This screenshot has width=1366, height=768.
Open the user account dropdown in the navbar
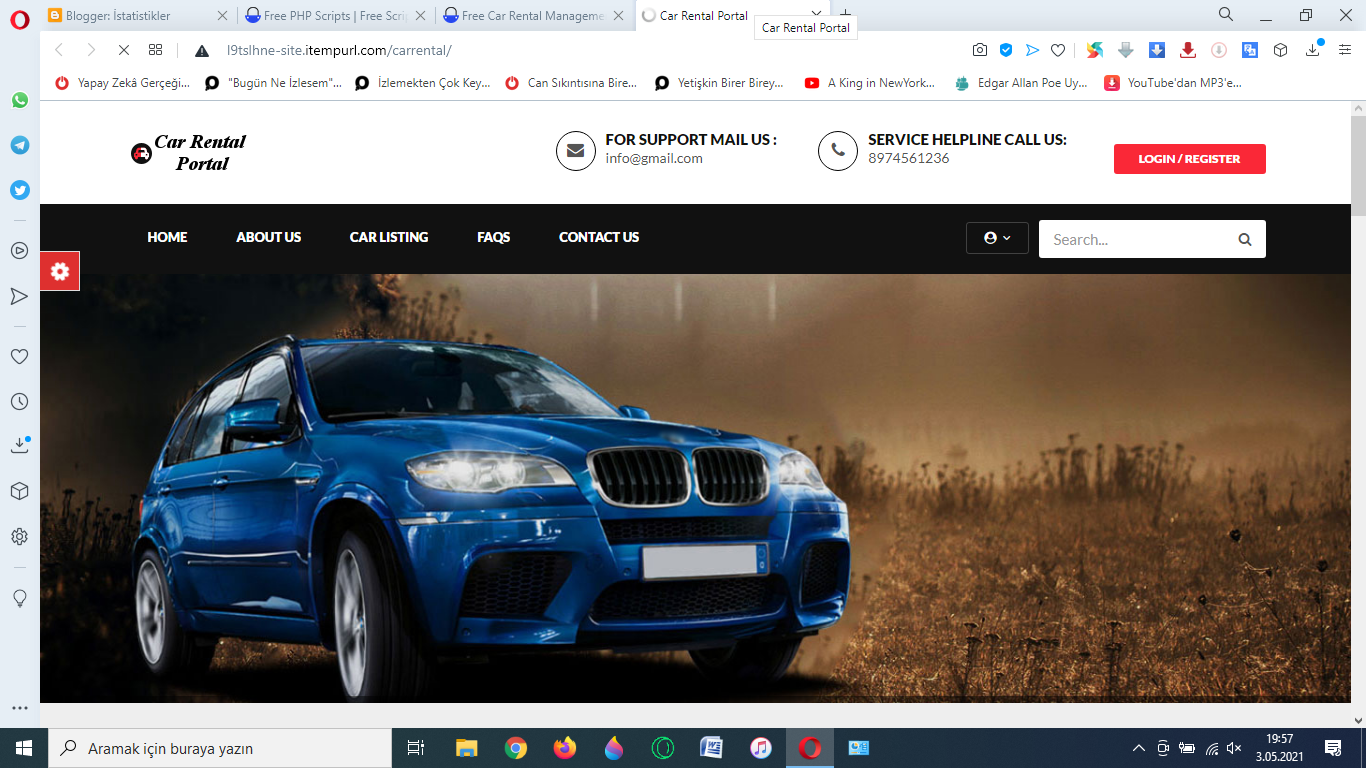(995, 238)
